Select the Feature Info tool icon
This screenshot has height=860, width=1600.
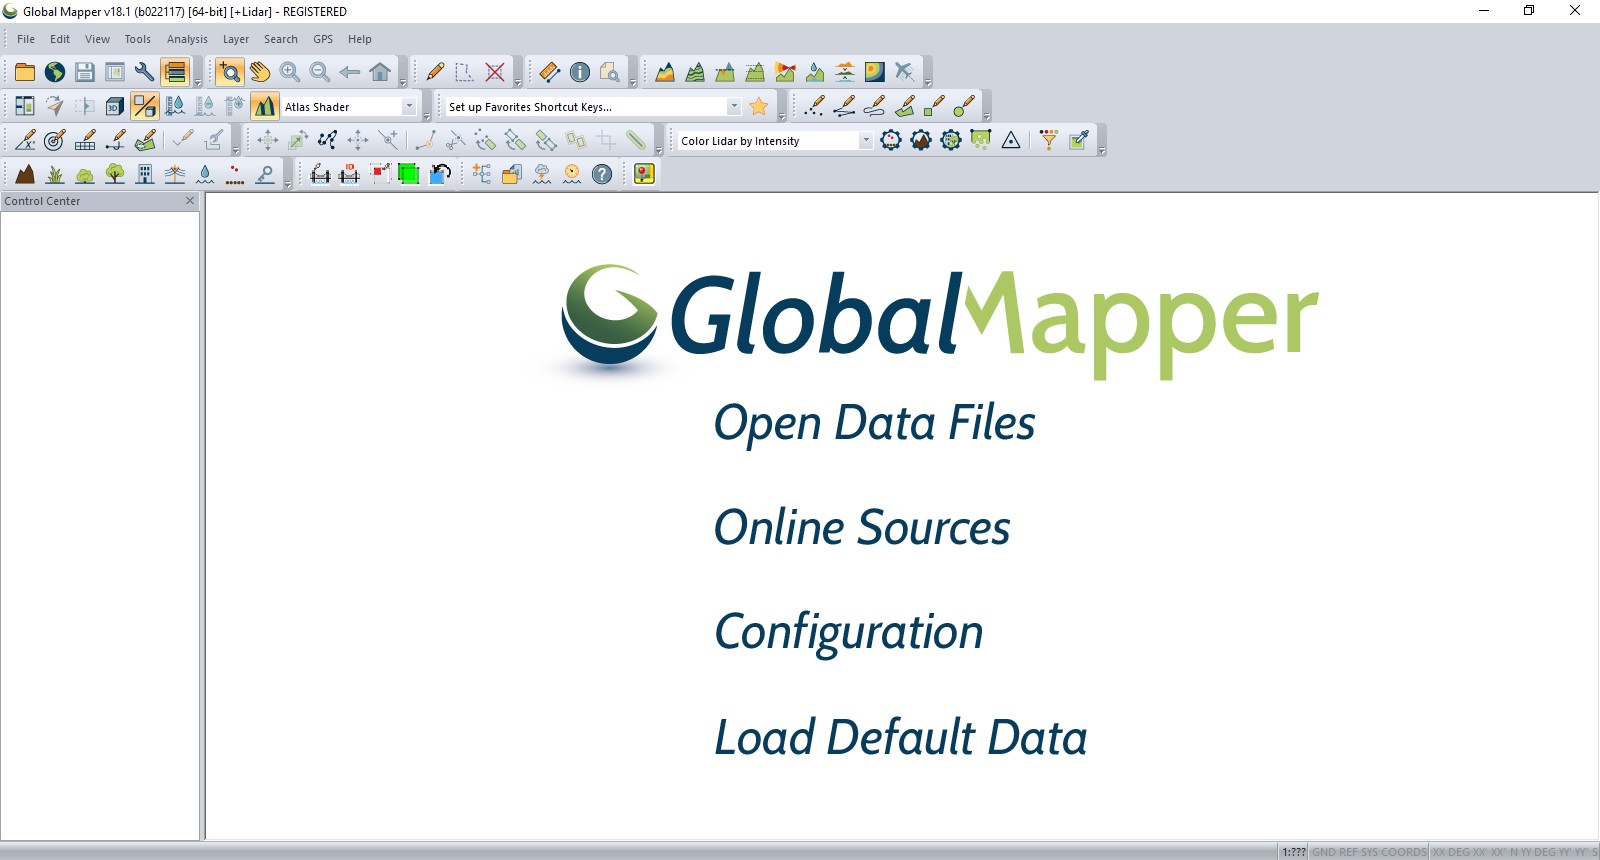point(580,72)
